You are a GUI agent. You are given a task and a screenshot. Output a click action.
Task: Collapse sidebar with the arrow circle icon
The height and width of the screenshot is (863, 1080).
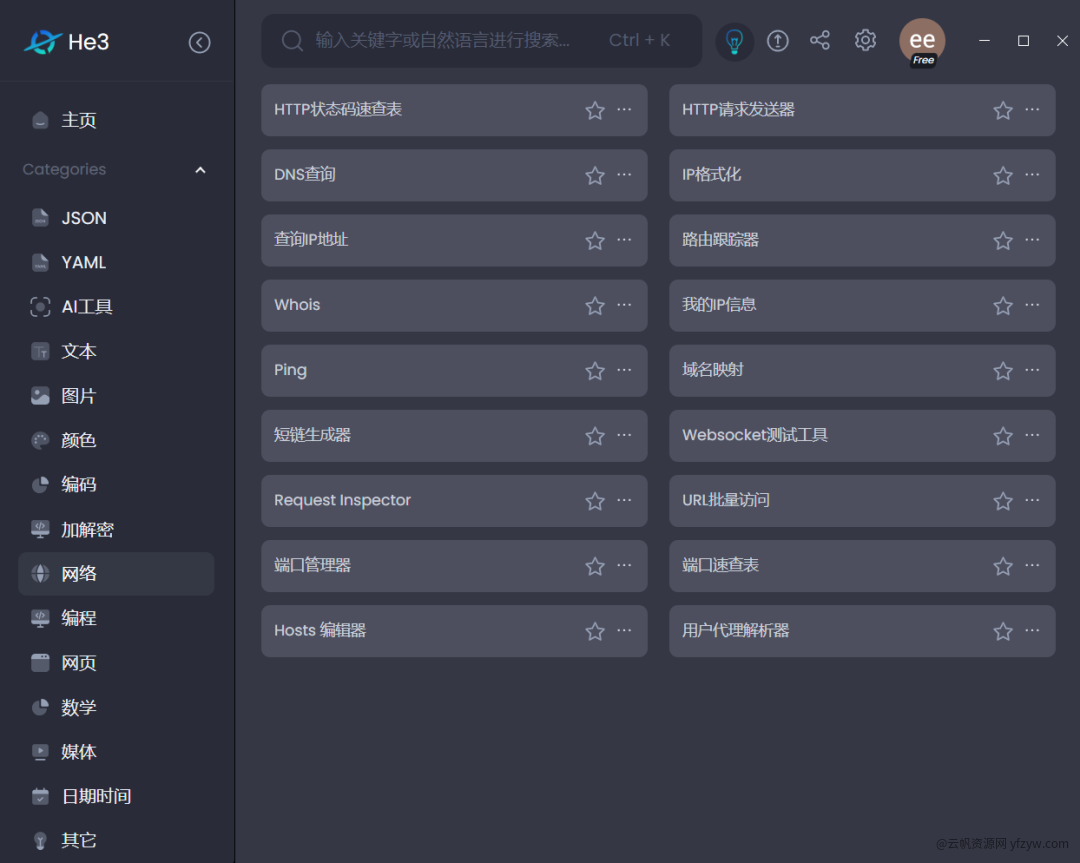click(200, 42)
